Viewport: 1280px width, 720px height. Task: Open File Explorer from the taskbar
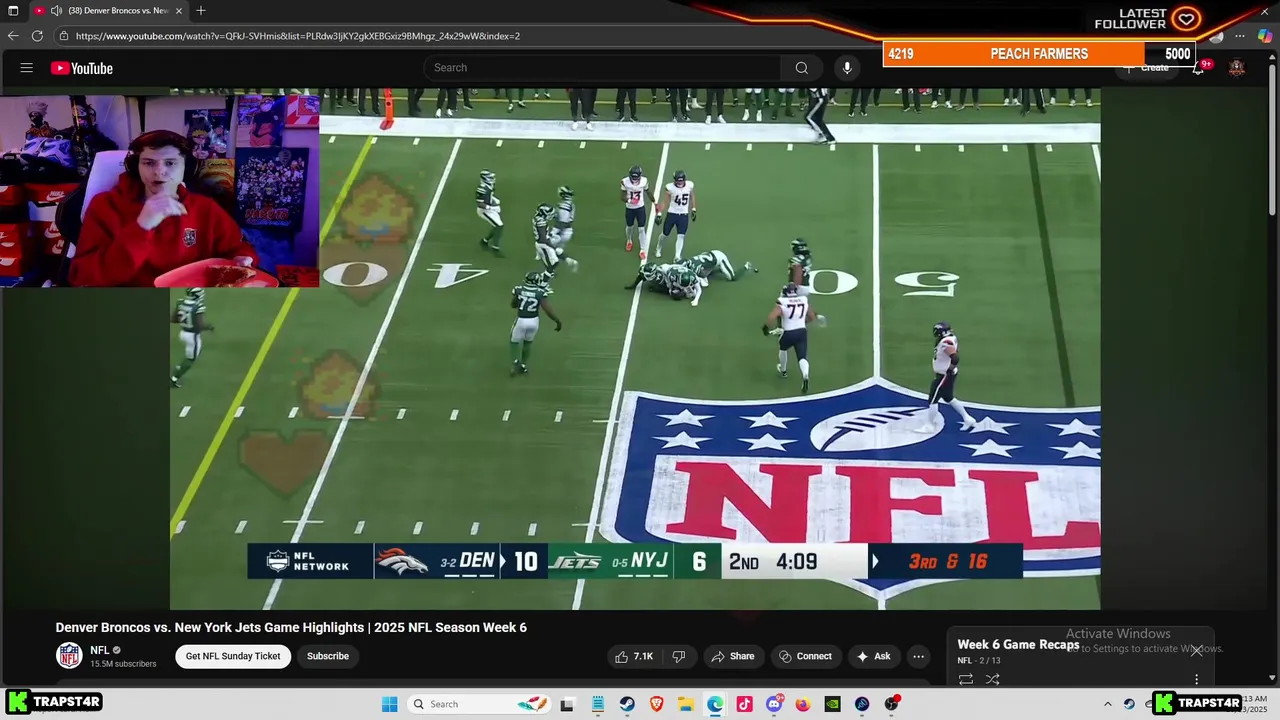[686, 704]
